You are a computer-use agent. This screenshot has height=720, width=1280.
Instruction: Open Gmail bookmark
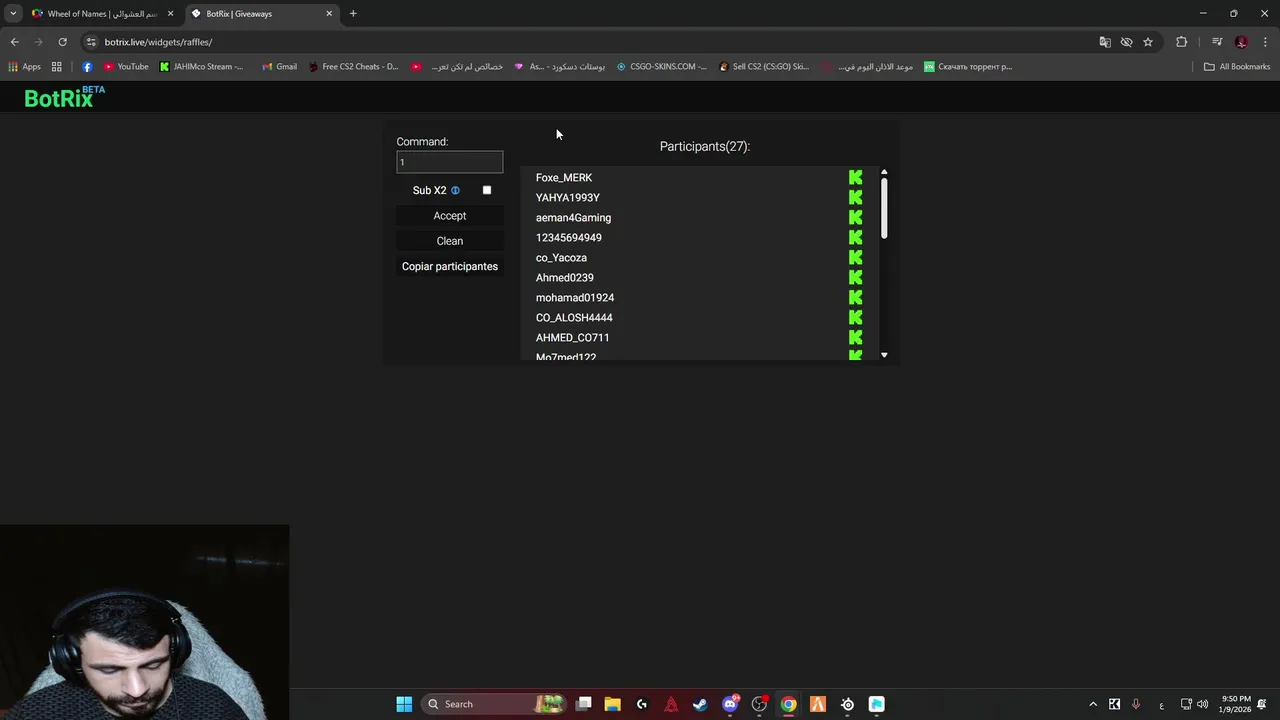tap(279, 67)
